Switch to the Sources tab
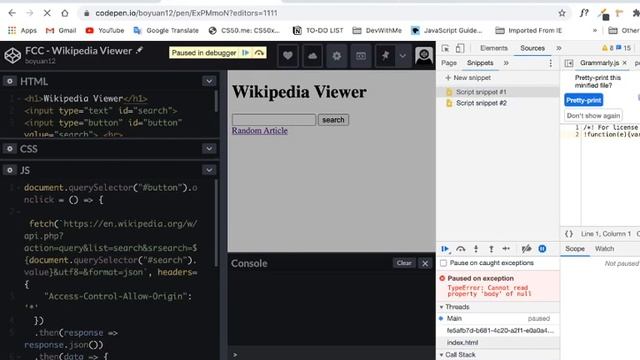640x360 pixels. tap(532, 48)
